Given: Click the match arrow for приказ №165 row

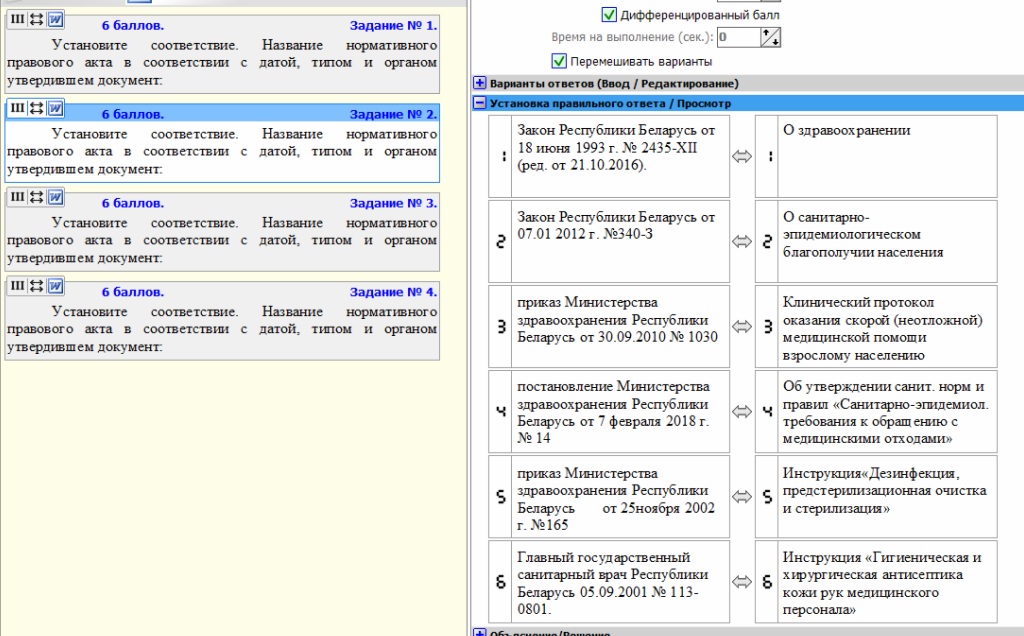Looking at the screenshot, I should point(742,497).
